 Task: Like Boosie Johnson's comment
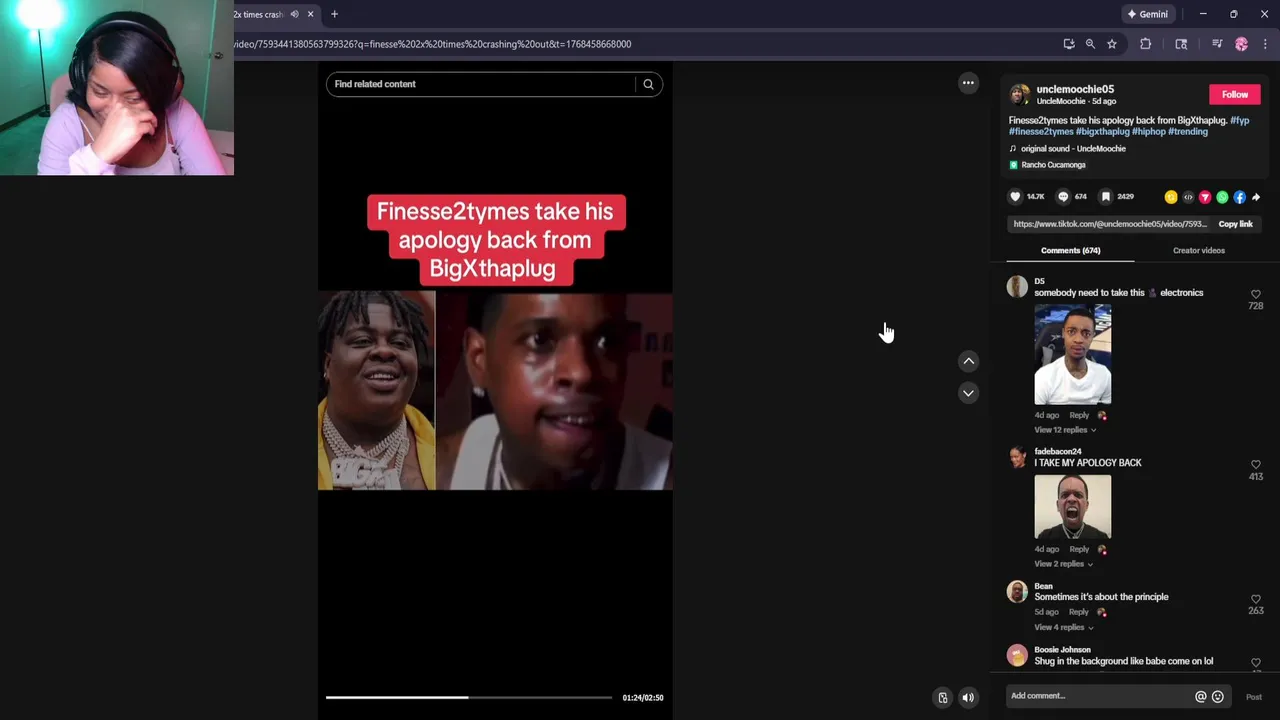coord(1256,662)
